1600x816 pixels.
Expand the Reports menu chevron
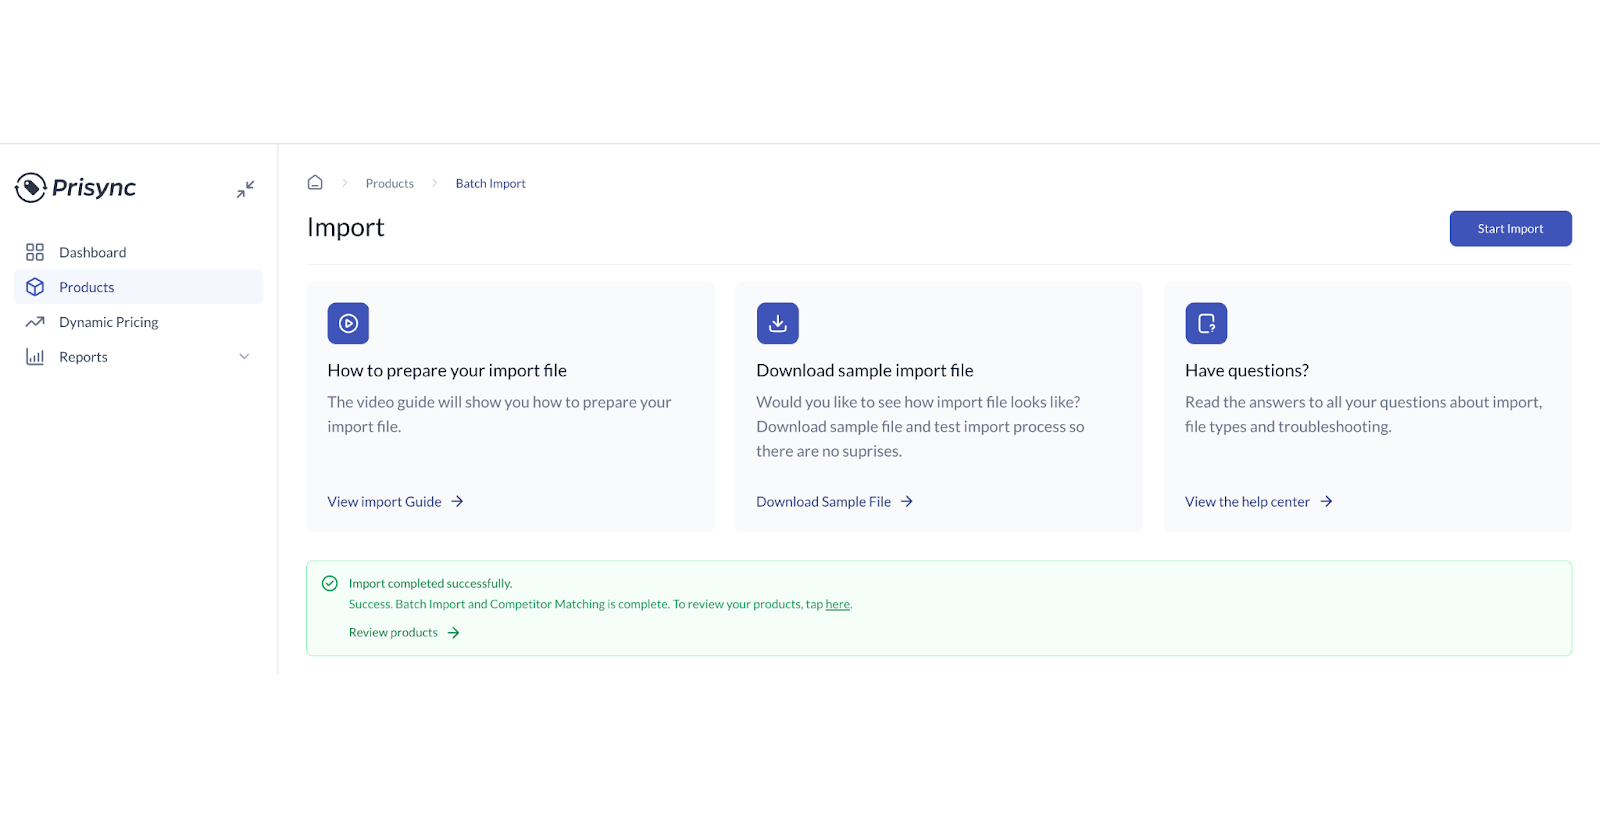click(x=244, y=357)
